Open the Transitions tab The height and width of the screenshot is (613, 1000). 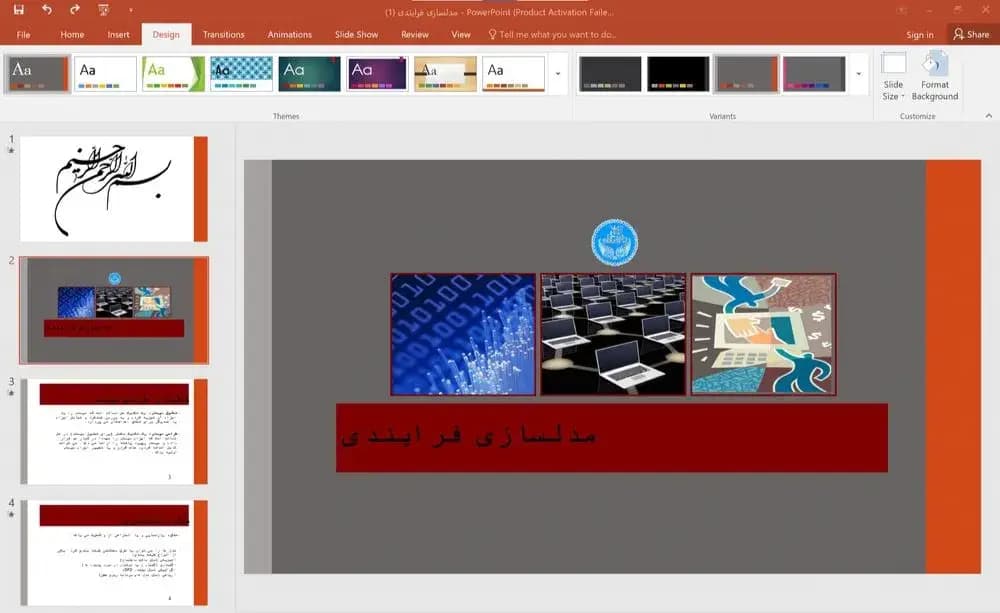(x=223, y=34)
